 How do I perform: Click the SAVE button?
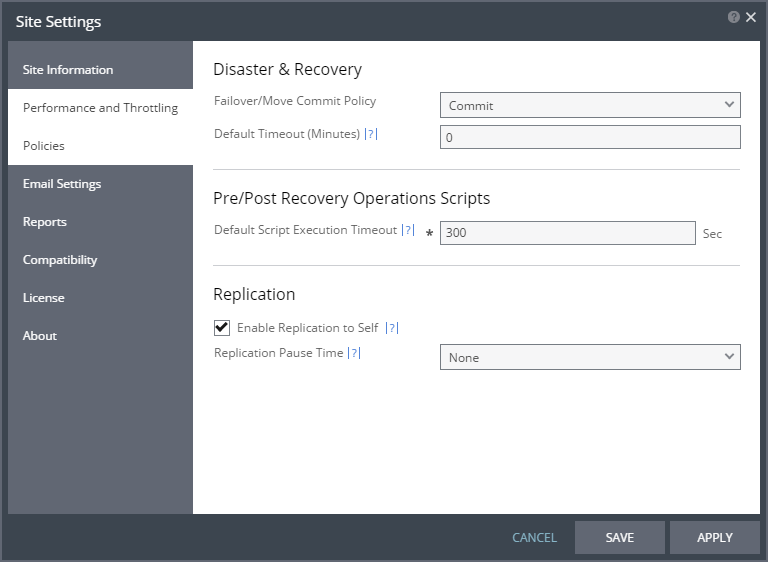coord(620,538)
